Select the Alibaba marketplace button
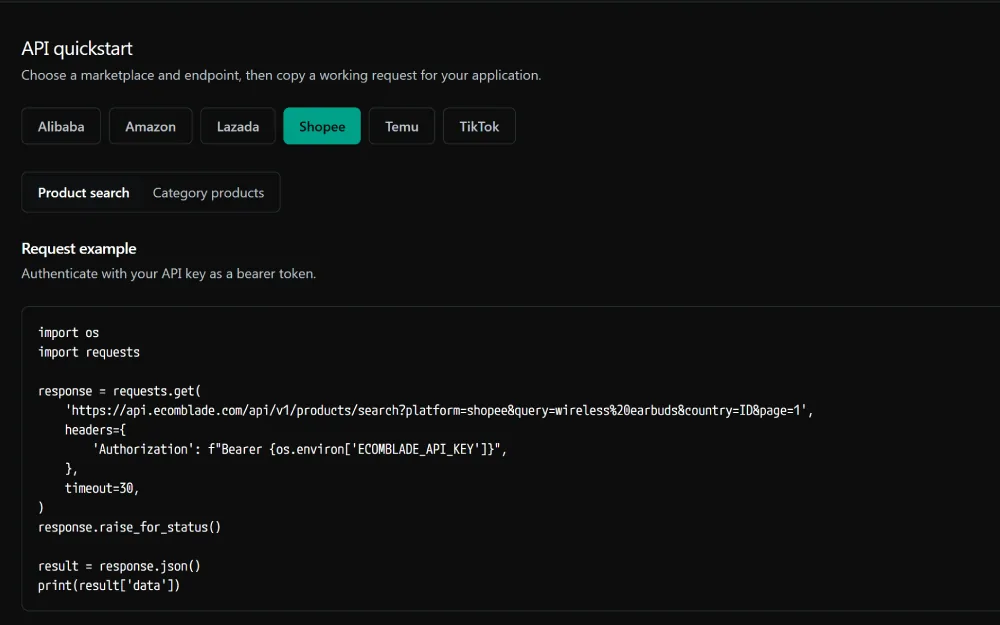Screen dimensions: 1000x625 click(x=61, y=126)
